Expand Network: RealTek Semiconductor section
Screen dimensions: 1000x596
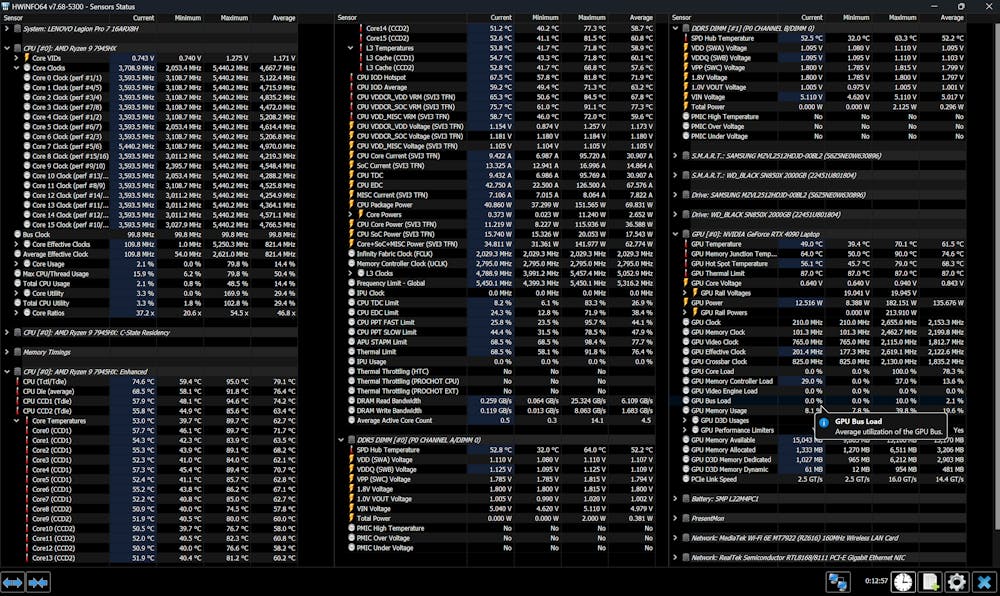click(x=675, y=558)
